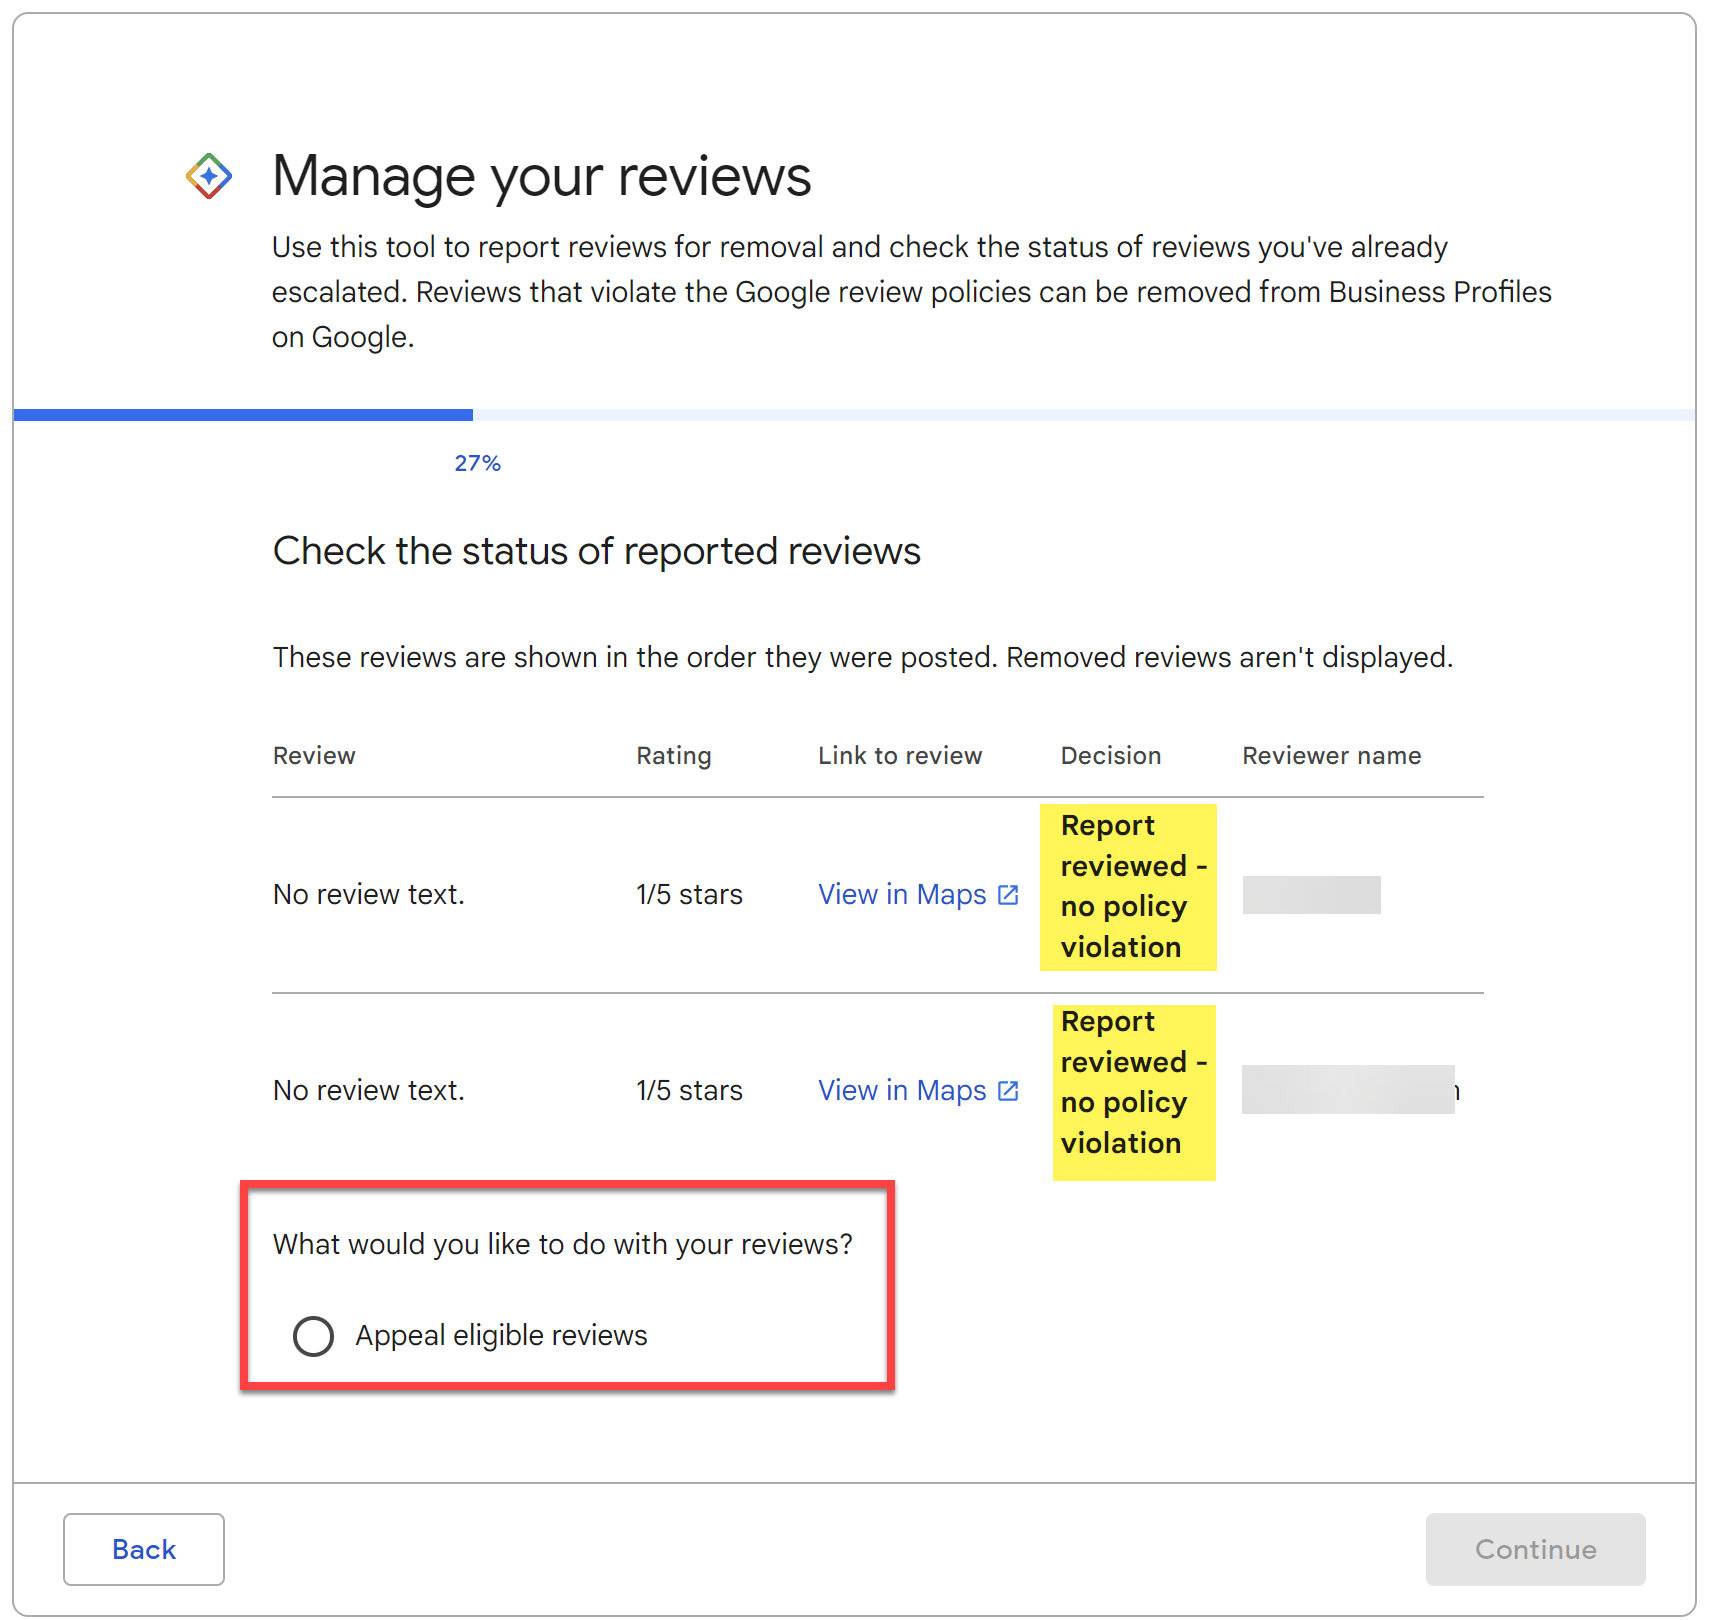
Task: Click the Review column header
Action: click(x=314, y=756)
